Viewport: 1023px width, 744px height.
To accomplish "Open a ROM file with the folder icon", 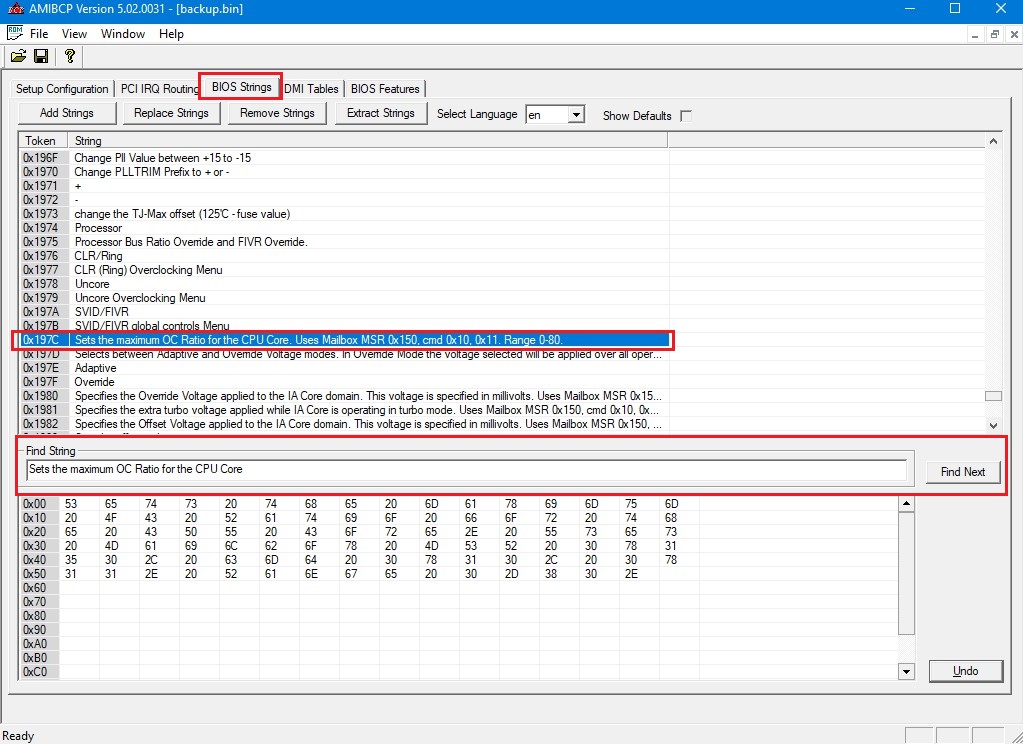I will [x=19, y=56].
